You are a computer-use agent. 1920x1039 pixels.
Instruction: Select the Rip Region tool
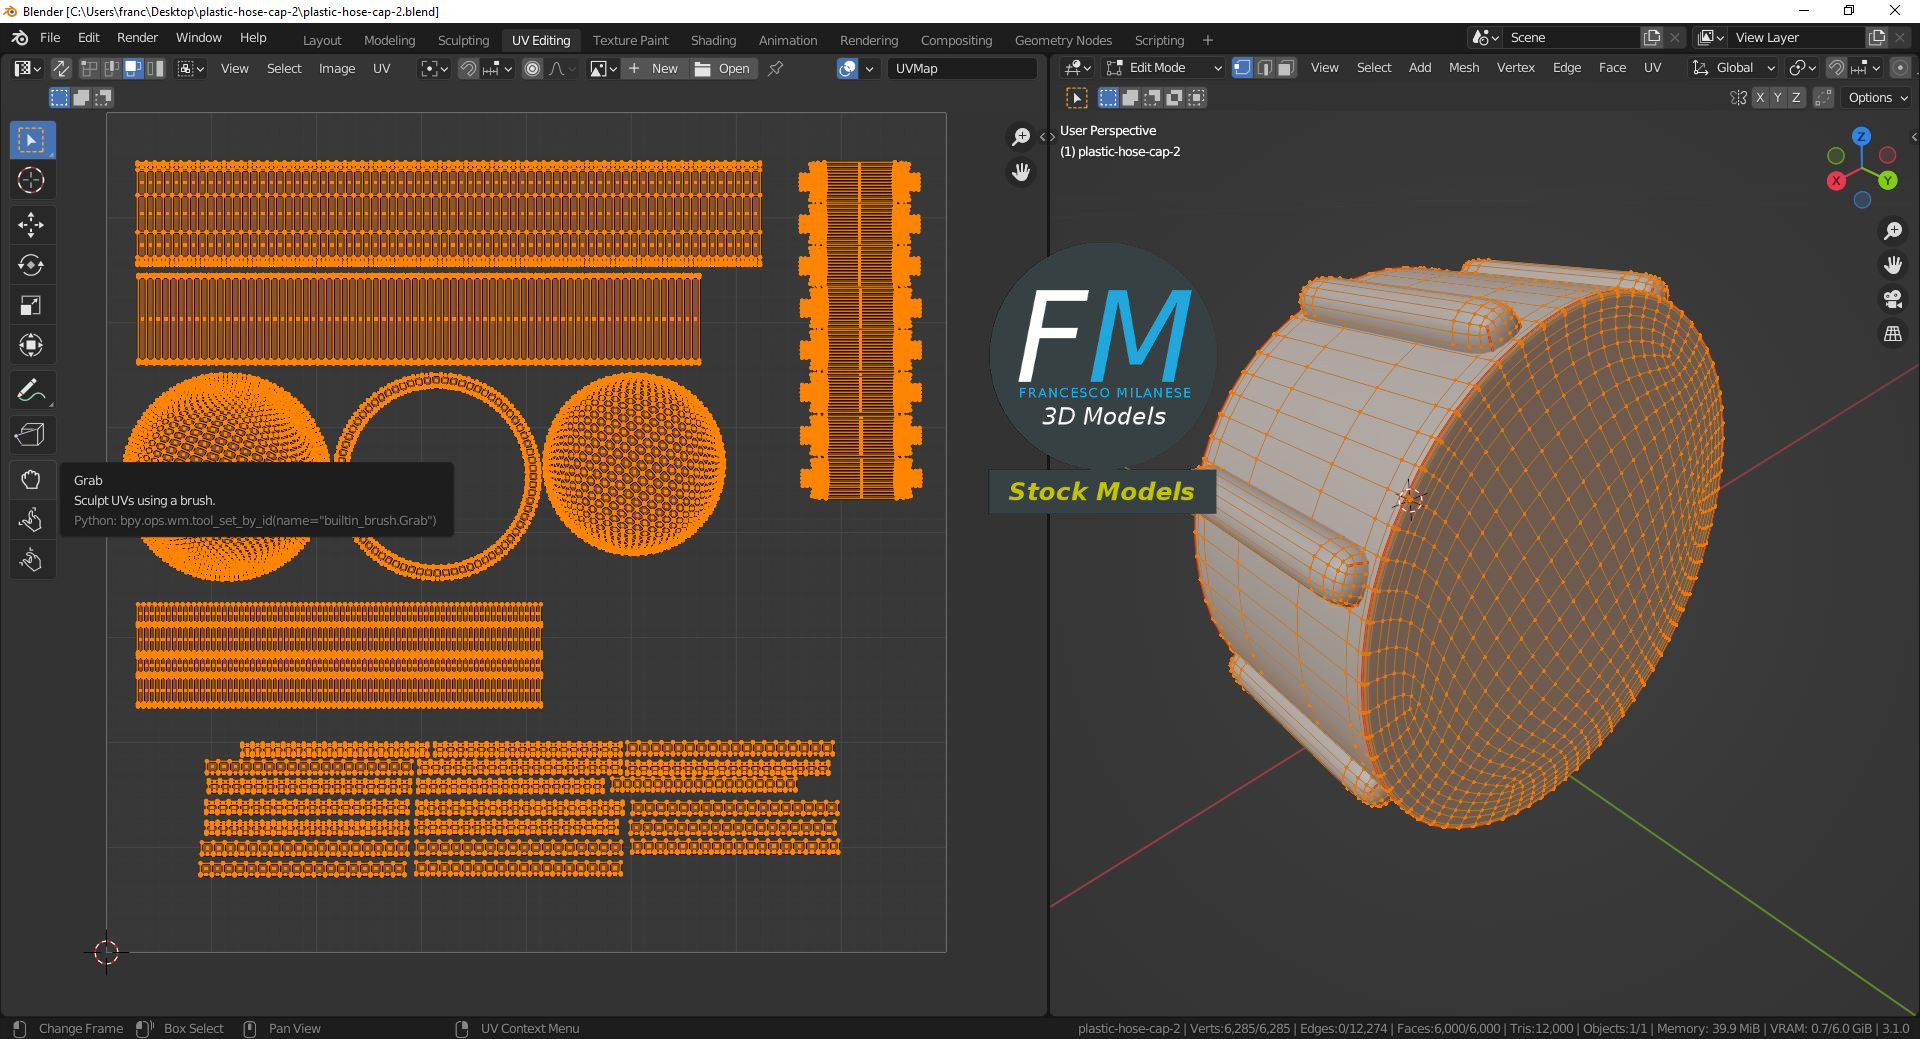point(31,435)
